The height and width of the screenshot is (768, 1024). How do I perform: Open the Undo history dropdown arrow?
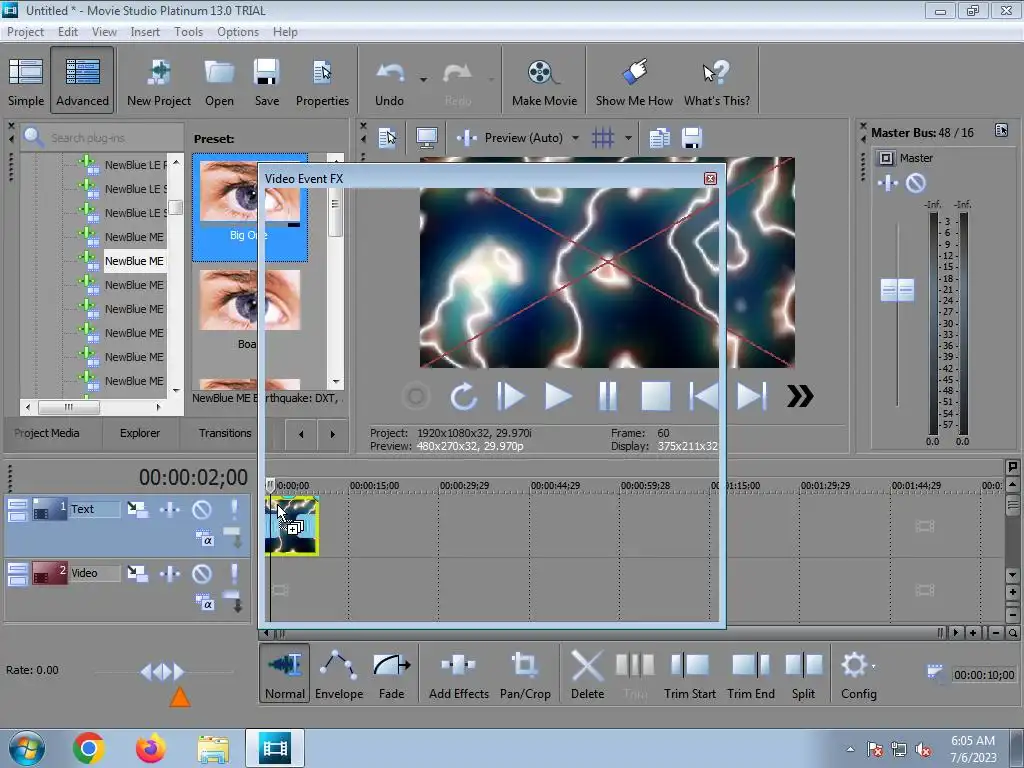423,80
